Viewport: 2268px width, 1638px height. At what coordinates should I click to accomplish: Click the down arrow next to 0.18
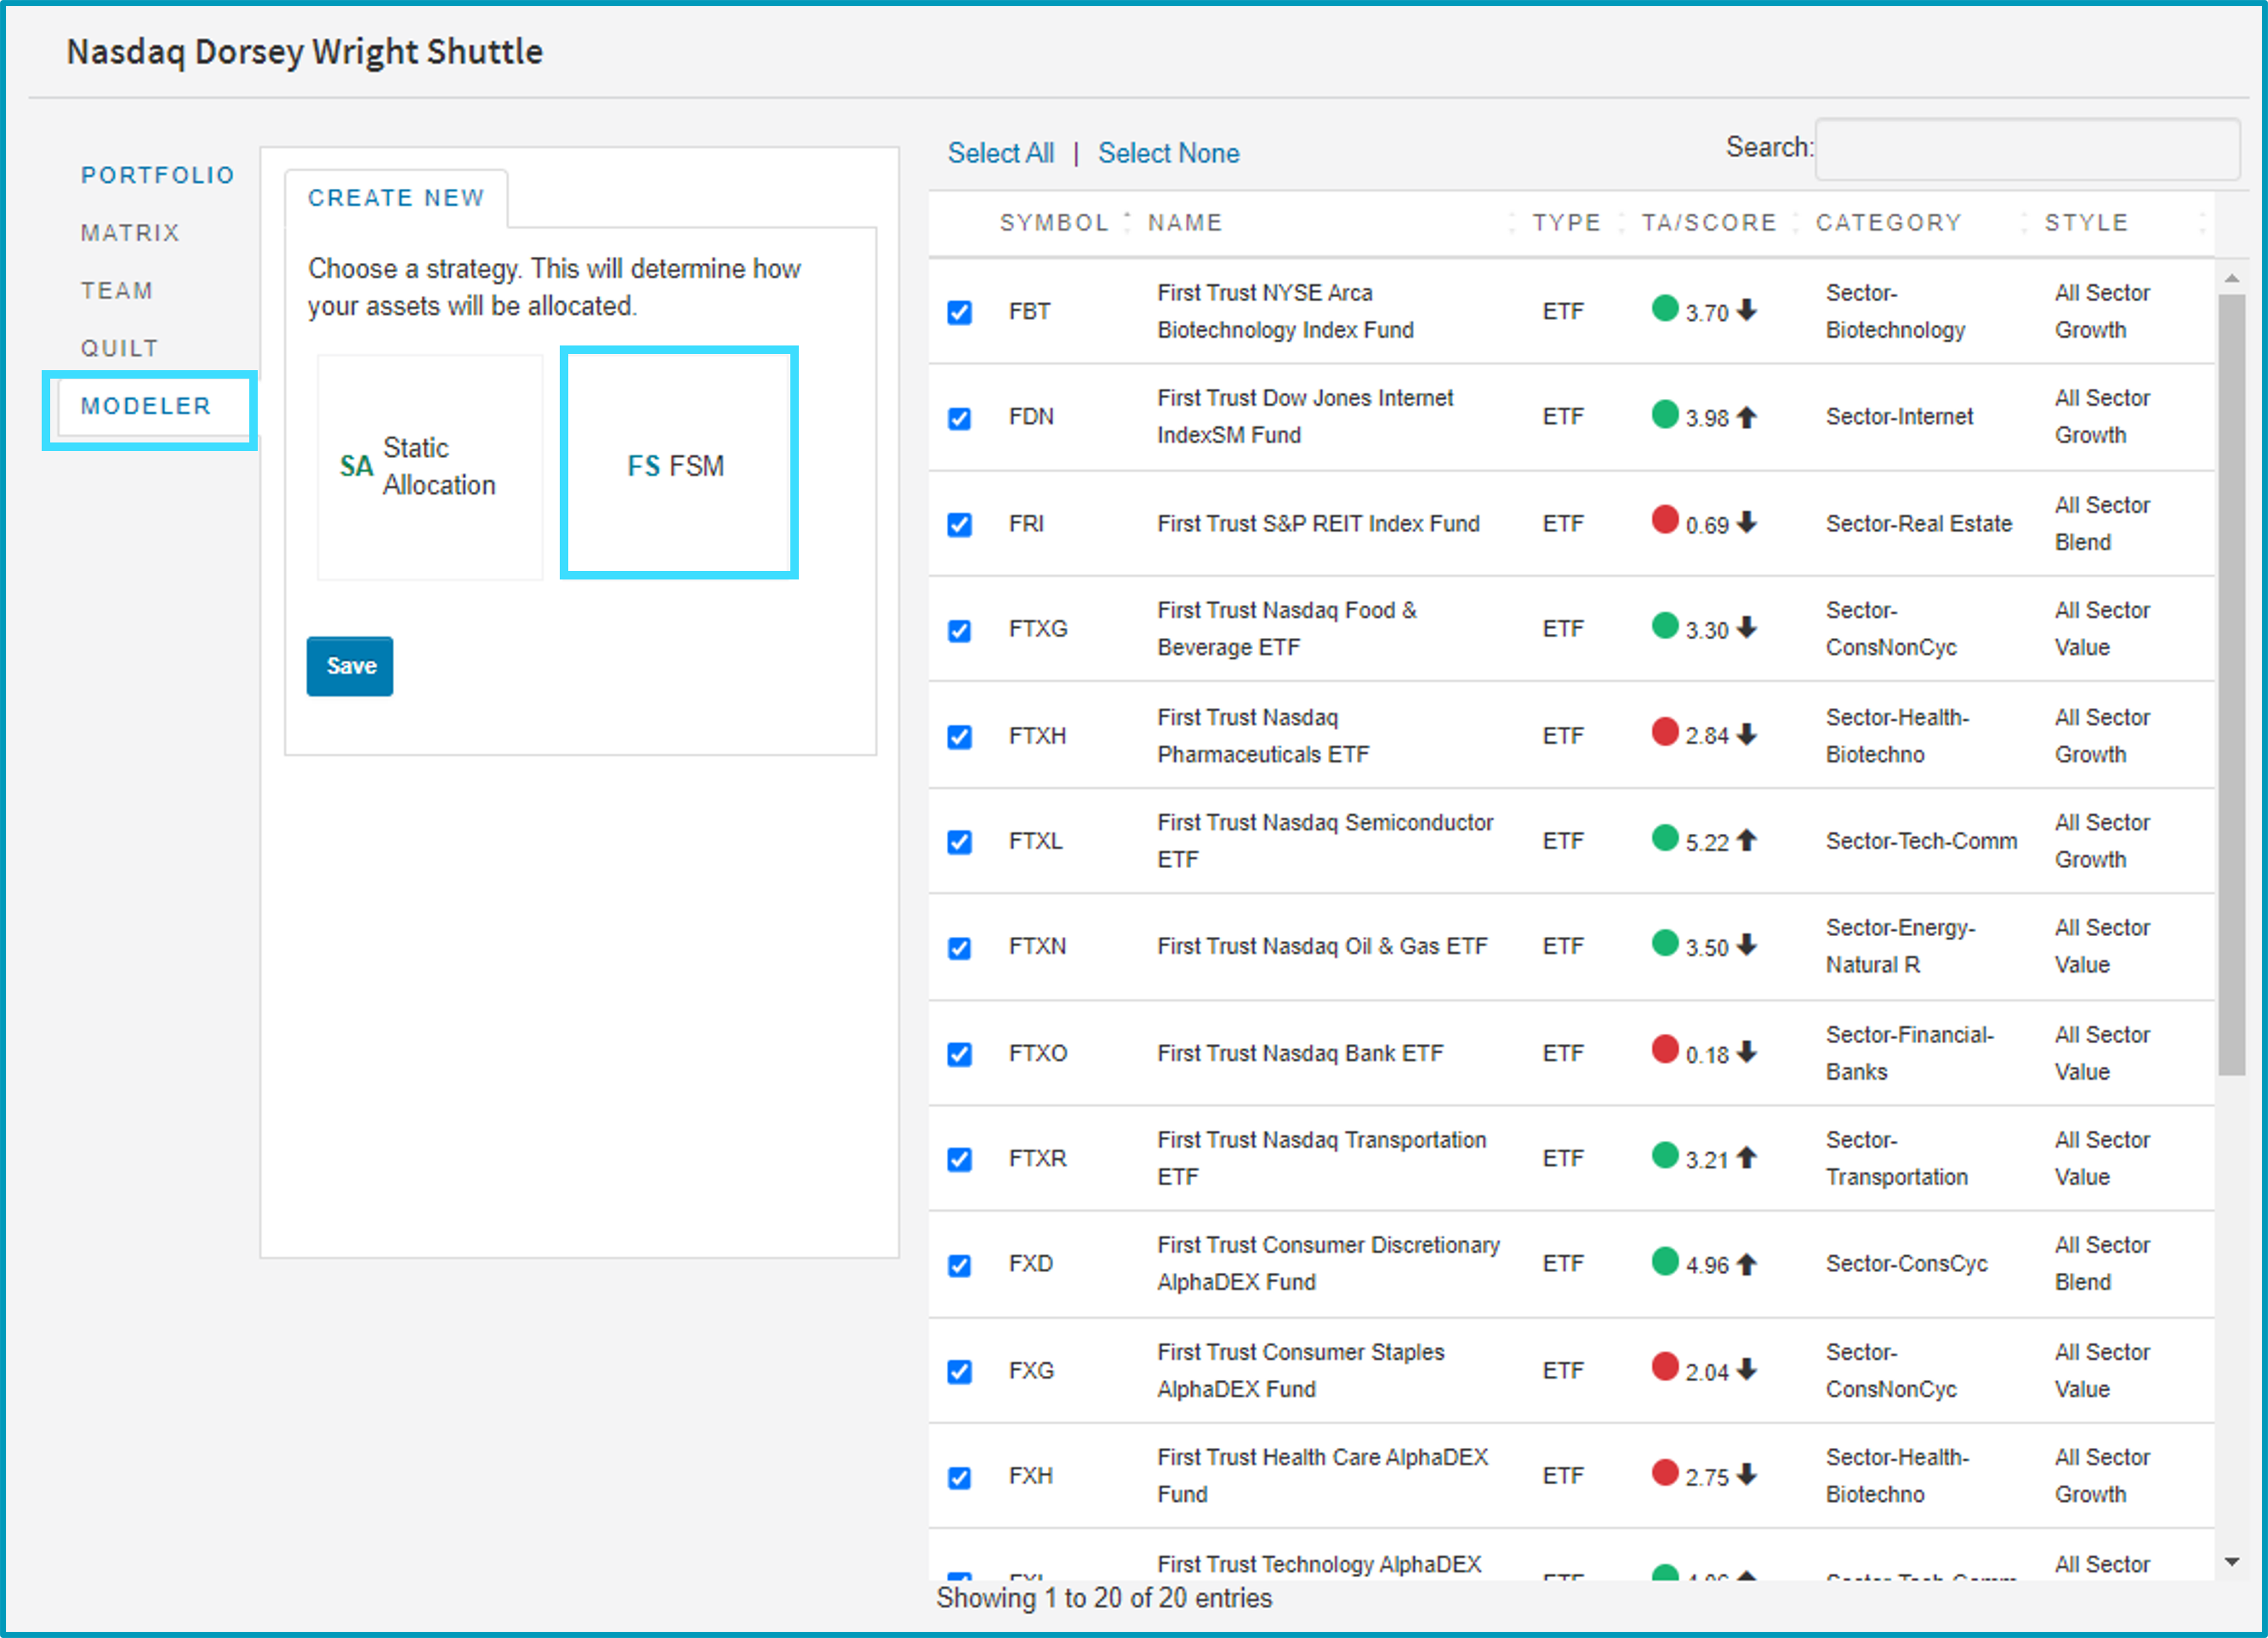tap(1746, 1051)
